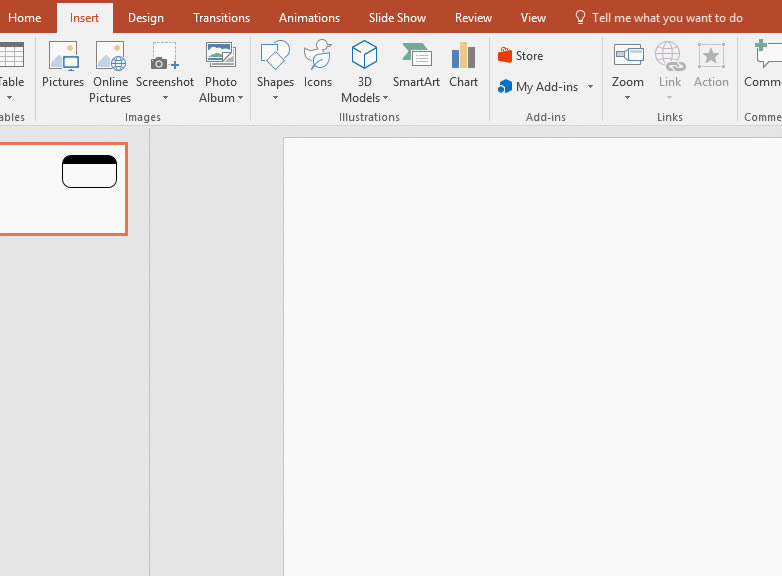Expand the Screenshot dropdown arrow

pos(165,98)
